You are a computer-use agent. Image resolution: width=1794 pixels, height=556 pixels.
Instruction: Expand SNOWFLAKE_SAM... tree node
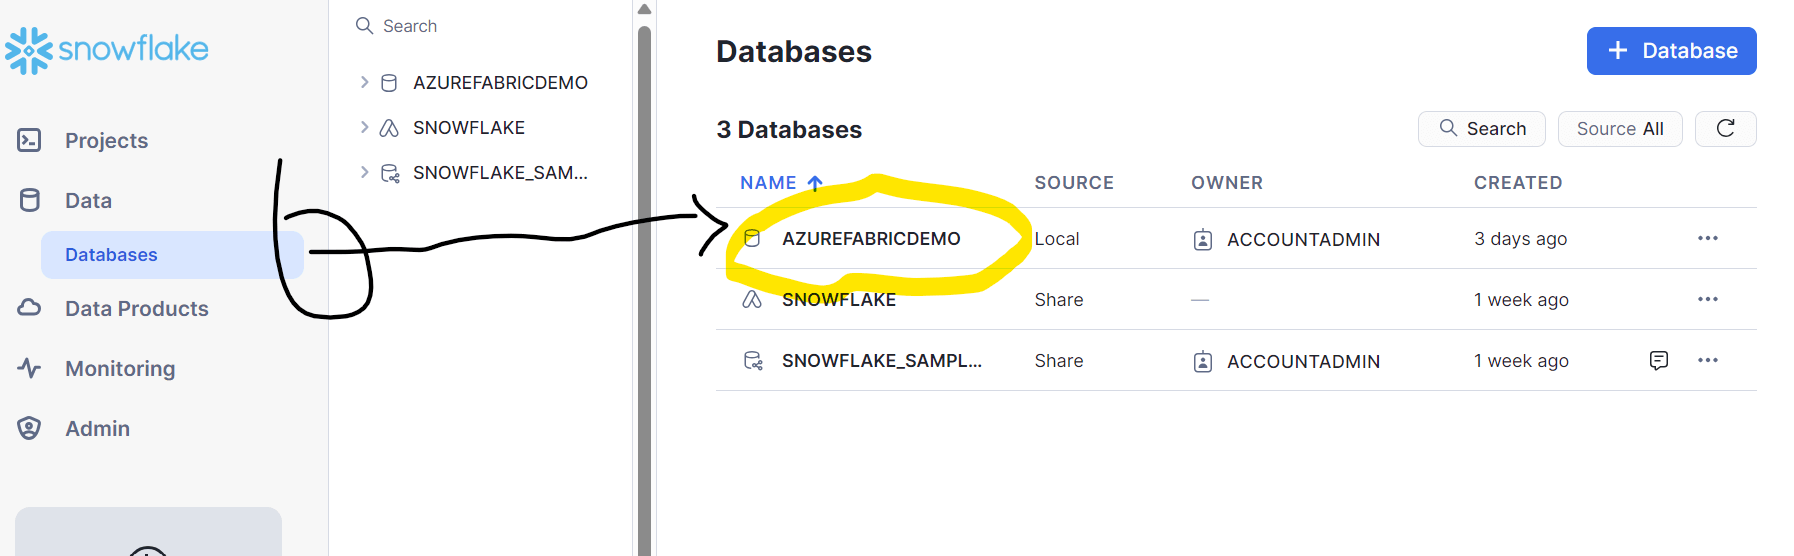[x=364, y=172]
